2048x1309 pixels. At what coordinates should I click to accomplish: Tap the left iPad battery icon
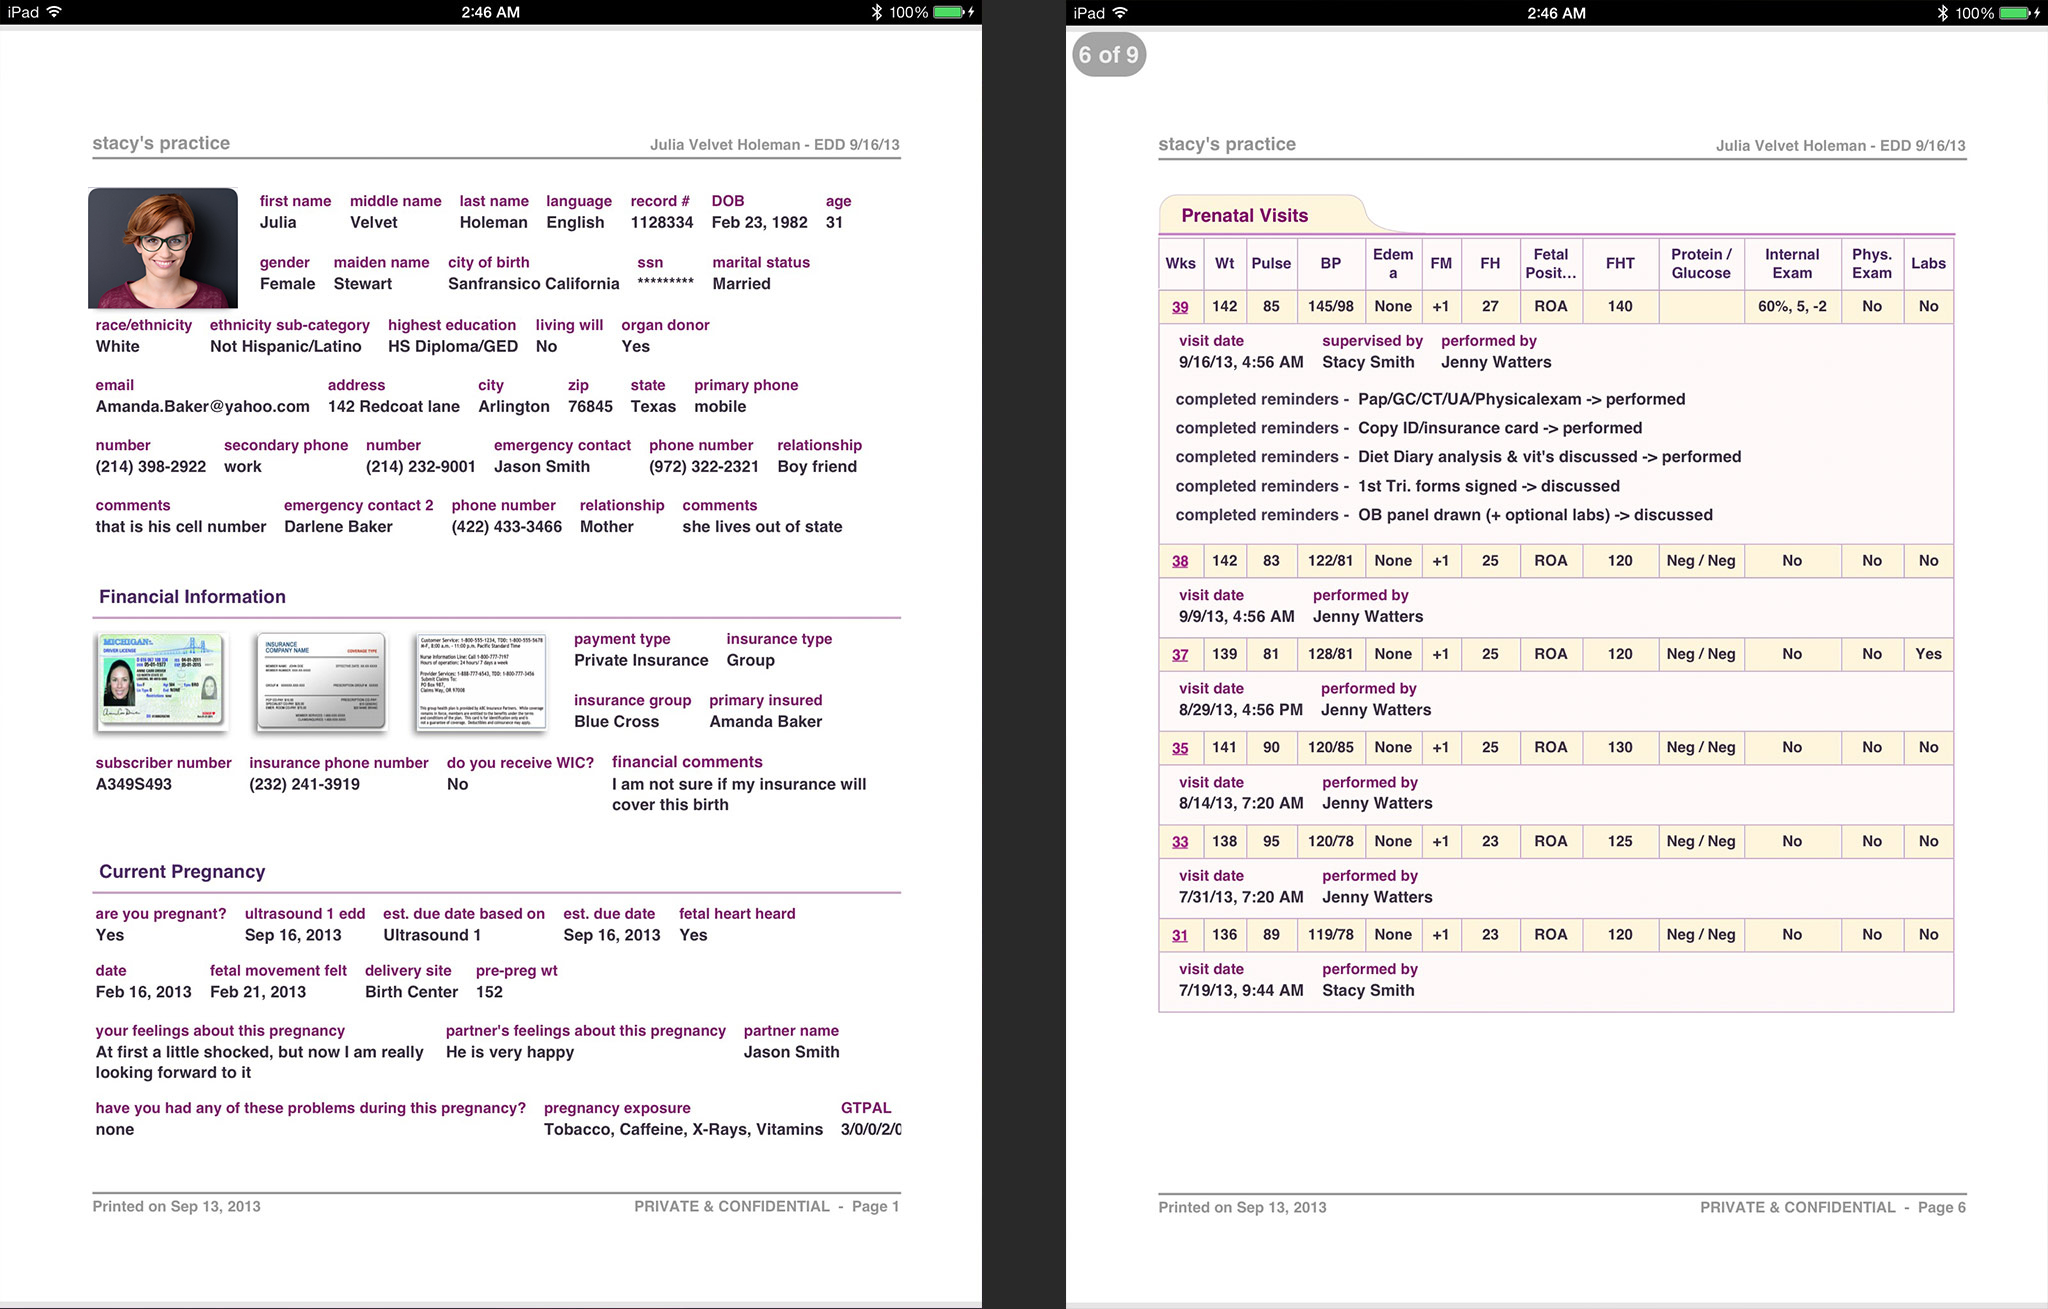coord(948,12)
